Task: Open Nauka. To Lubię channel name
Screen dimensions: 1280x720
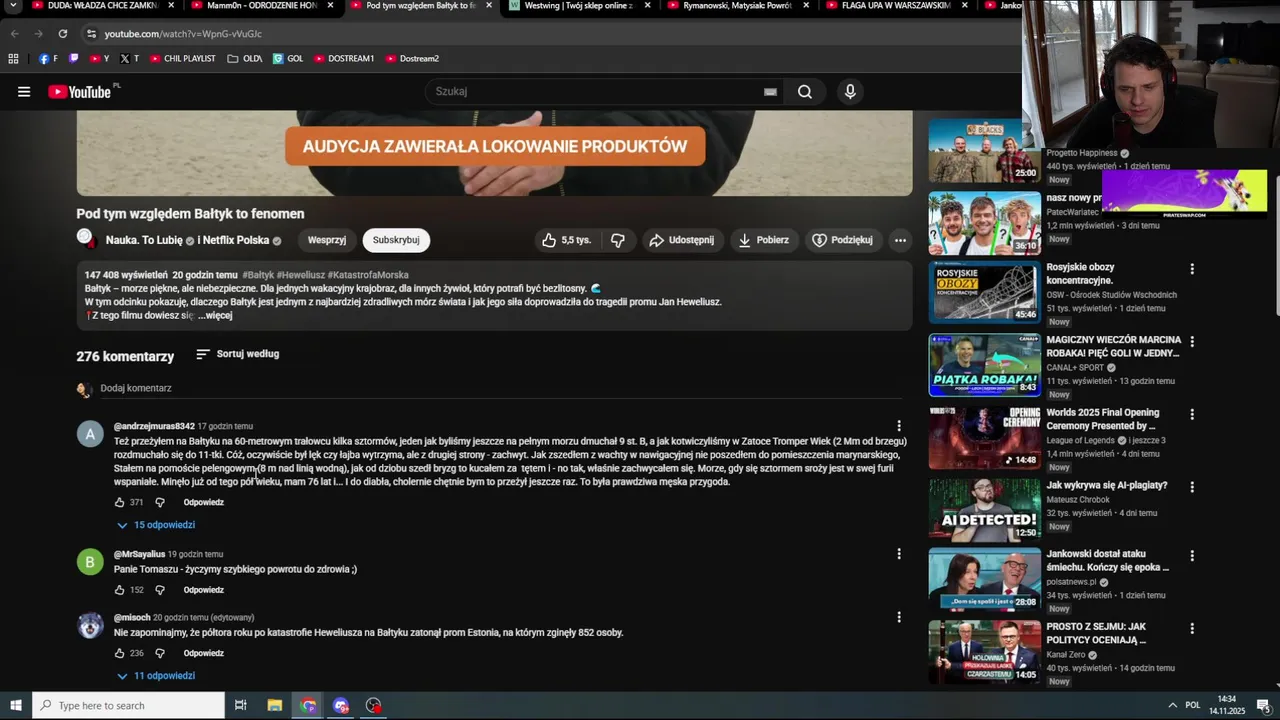Action: coord(144,240)
